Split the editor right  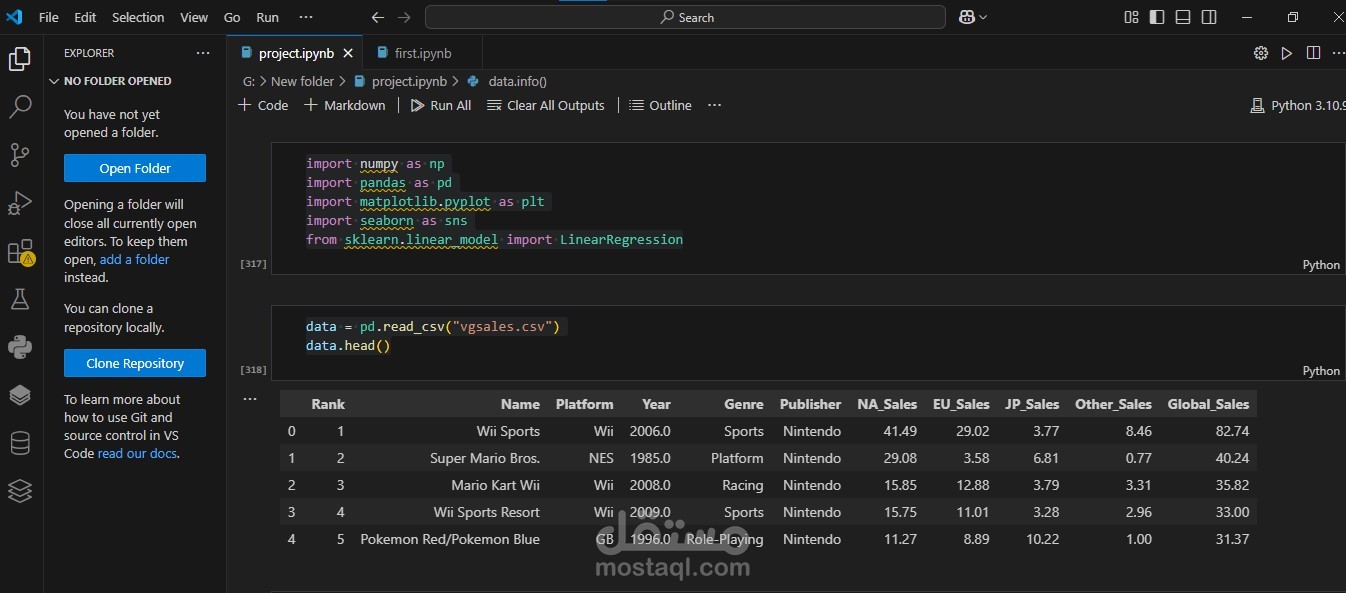[x=1313, y=53]
